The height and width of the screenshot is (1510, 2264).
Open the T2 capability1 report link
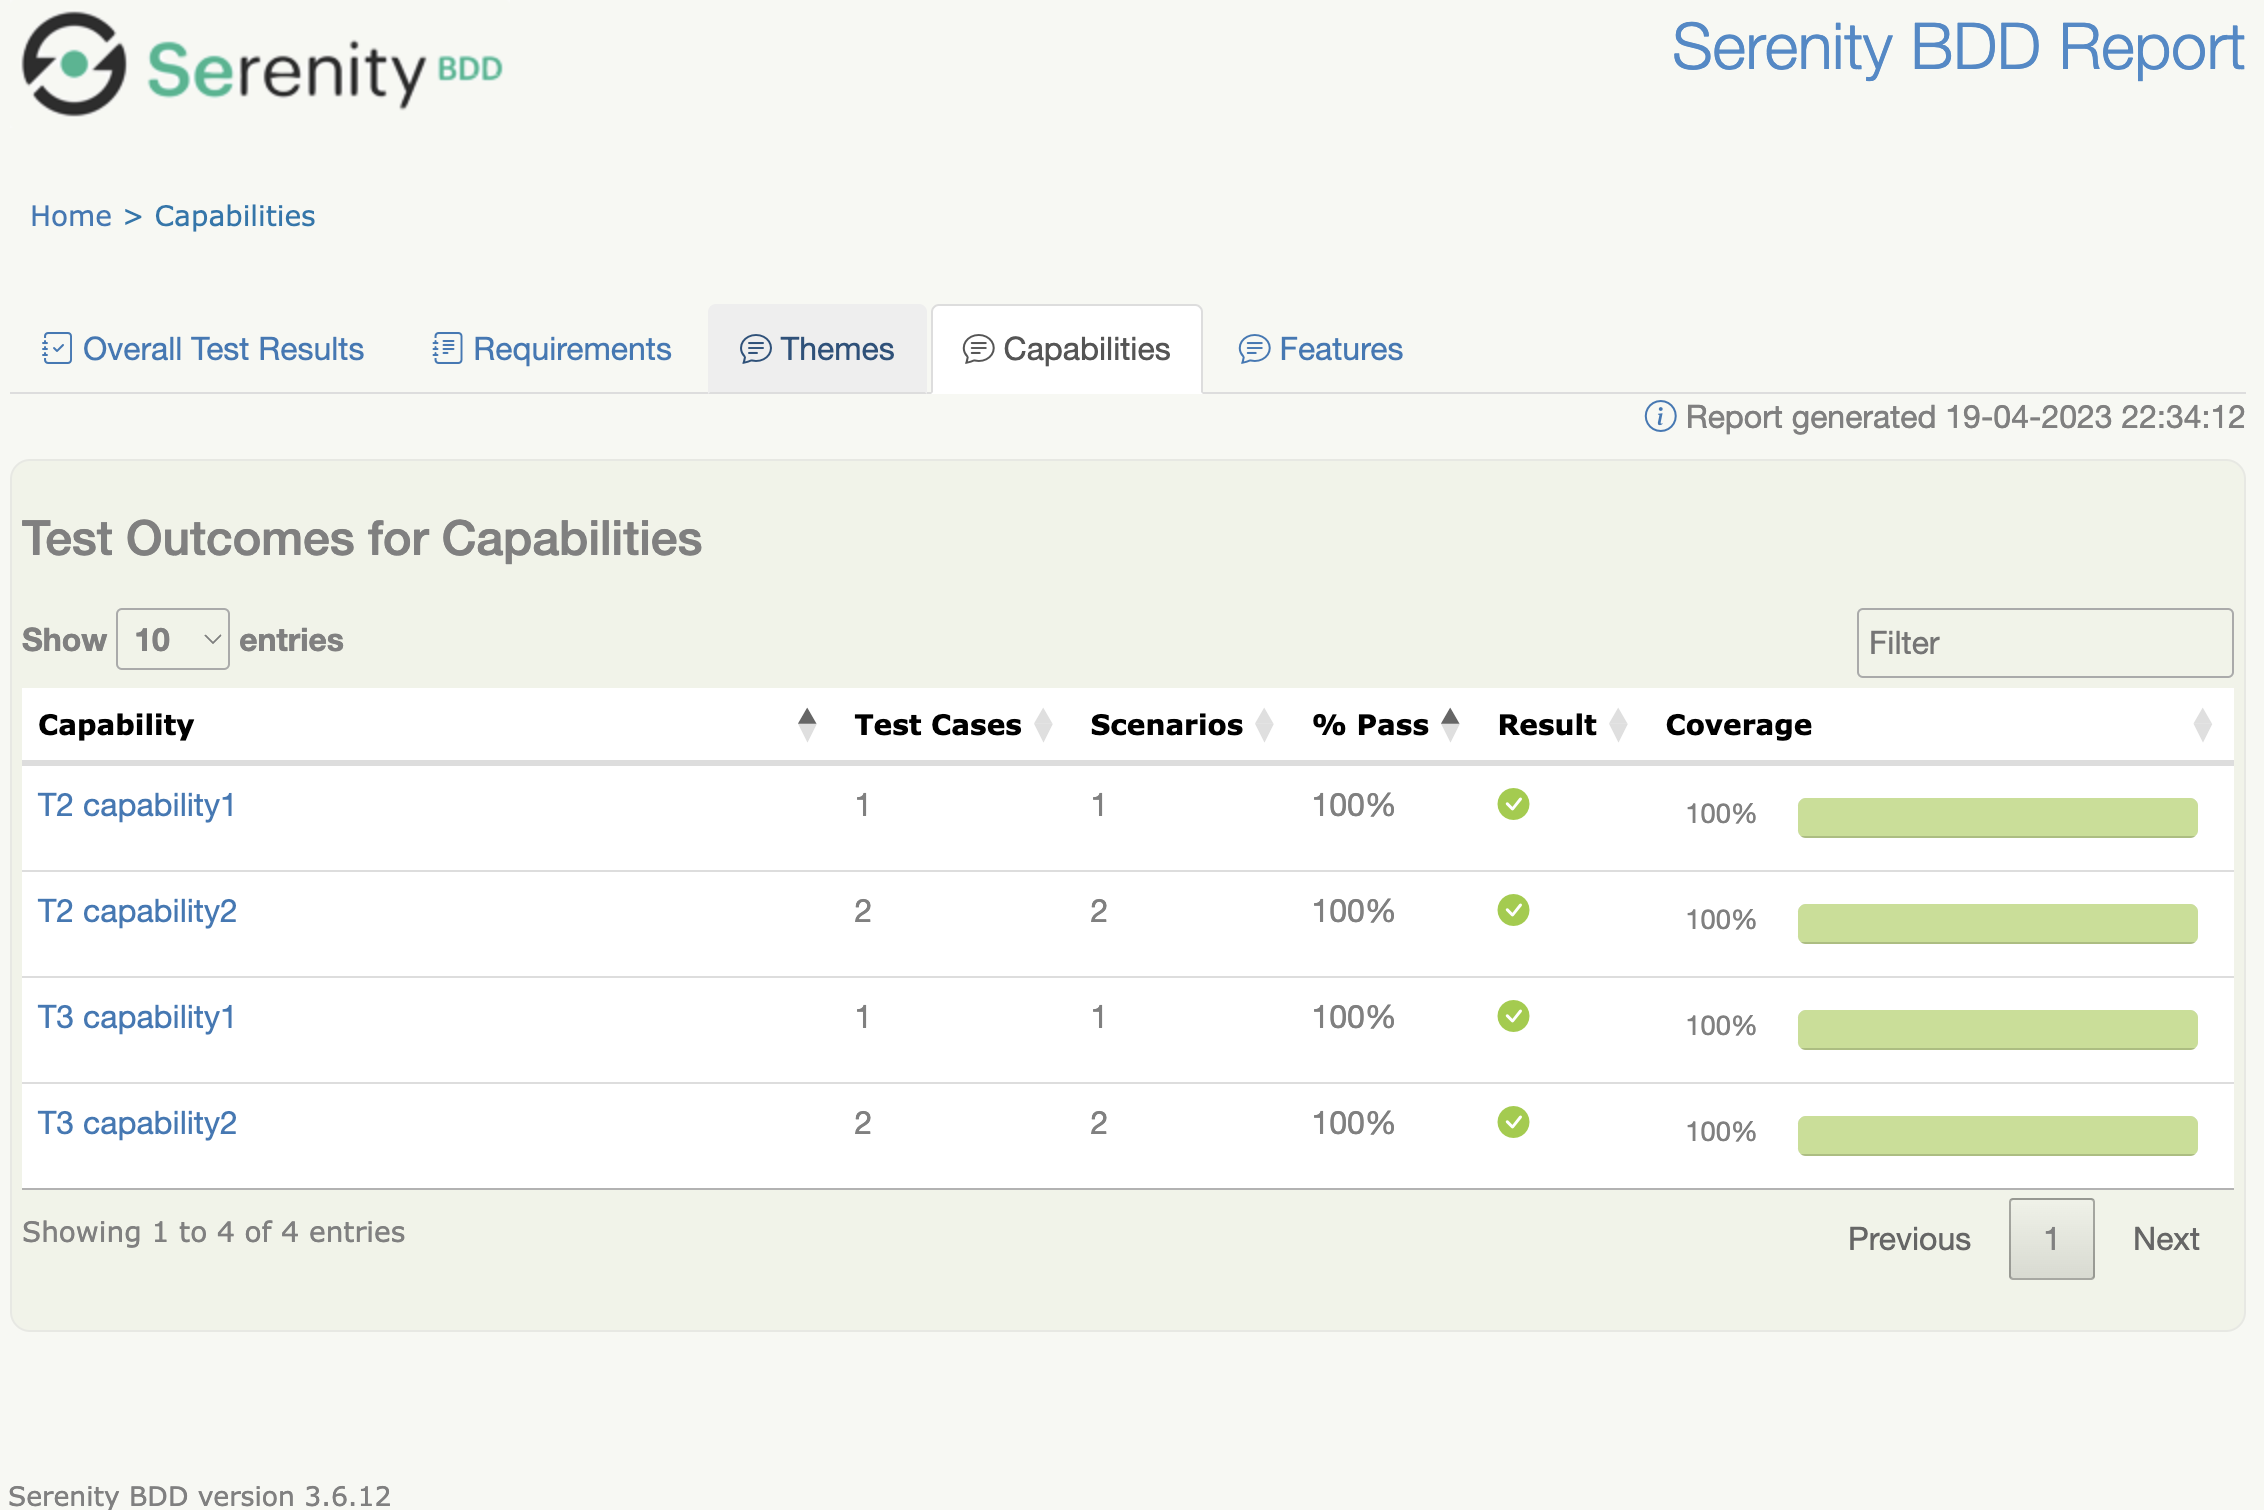tap(135, 805)
